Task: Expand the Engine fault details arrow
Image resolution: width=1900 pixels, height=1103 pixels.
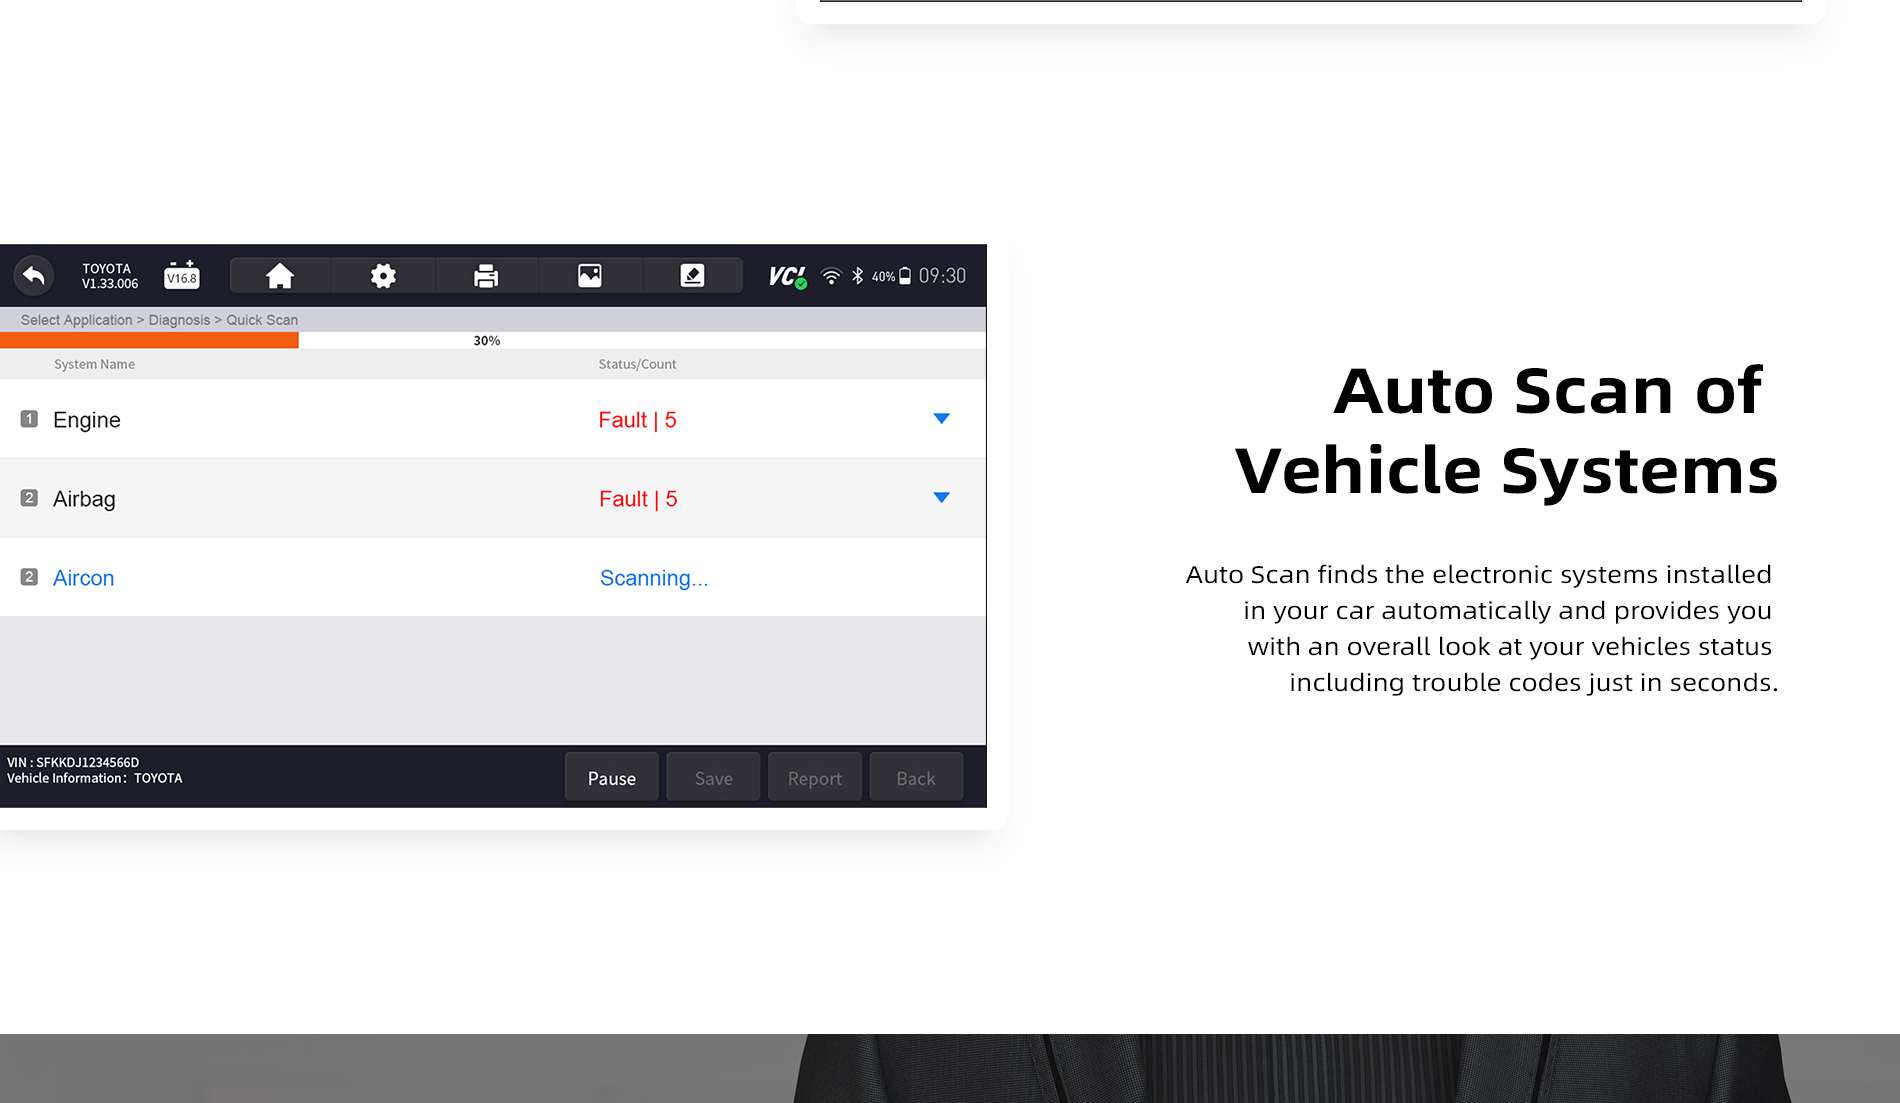Action: click(x=941, y=419)
